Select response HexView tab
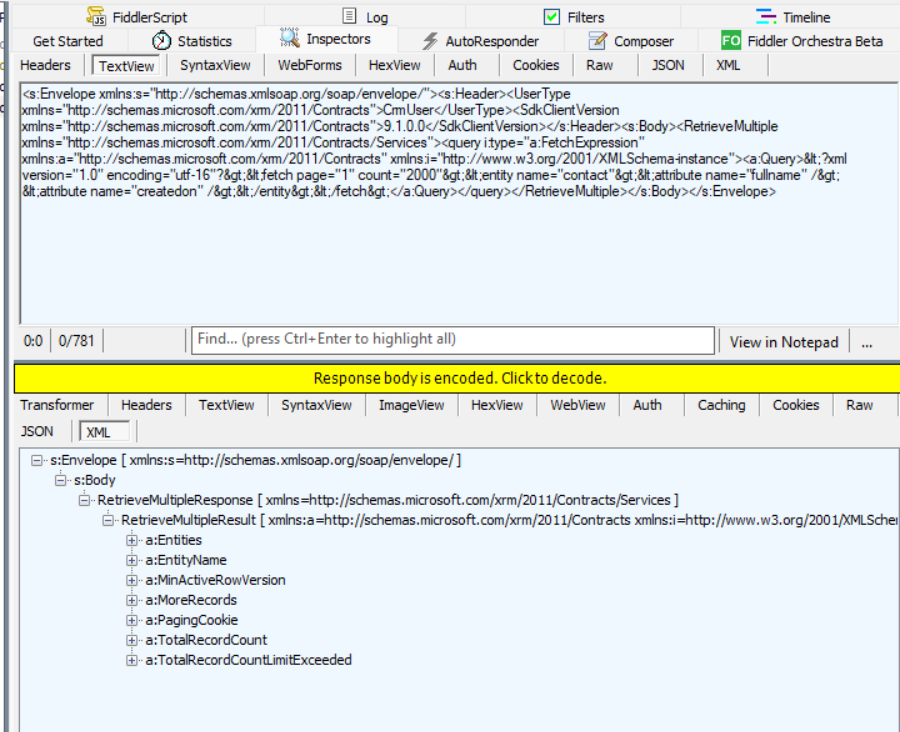The image size is (900, 732). tap(497, 405)
